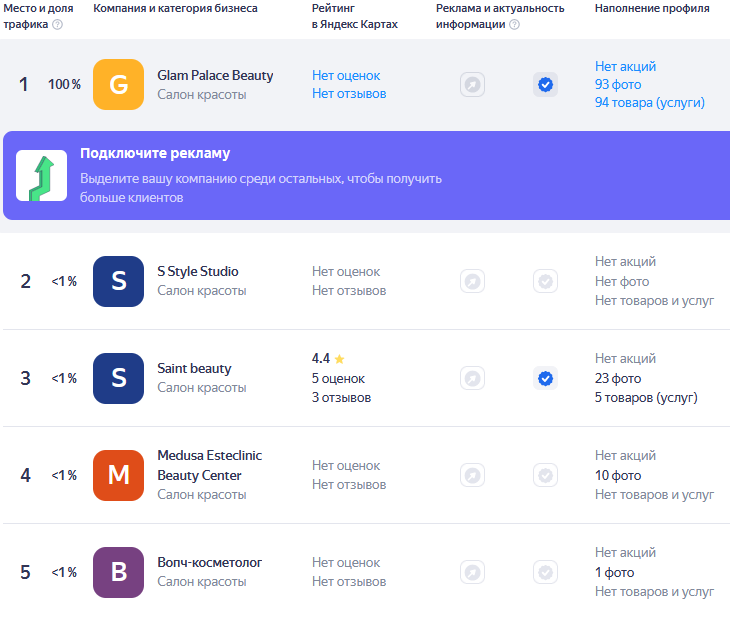This screenshot has width=730, height=620.
Task: Click the ad arrow icon for S Style Studio
Action: click(x=473, y=281)
